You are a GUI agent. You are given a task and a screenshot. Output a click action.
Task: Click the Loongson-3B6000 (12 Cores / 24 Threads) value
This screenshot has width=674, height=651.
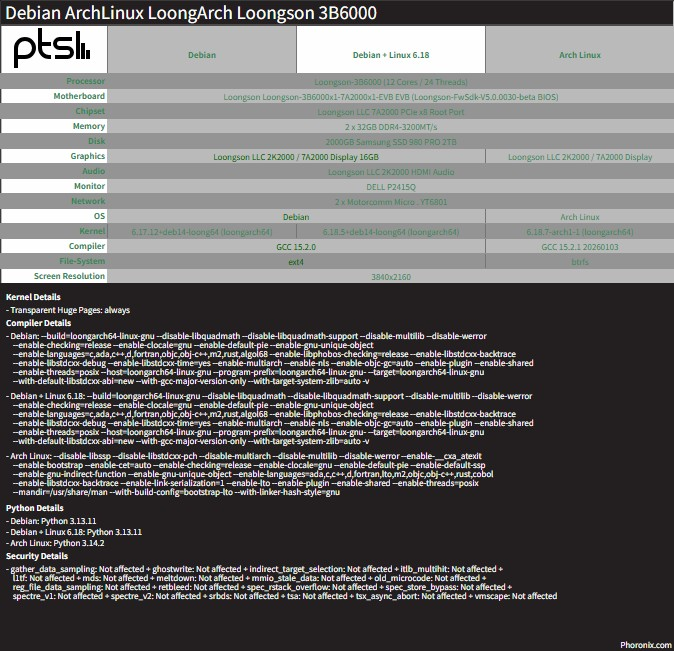pos(391,82)
